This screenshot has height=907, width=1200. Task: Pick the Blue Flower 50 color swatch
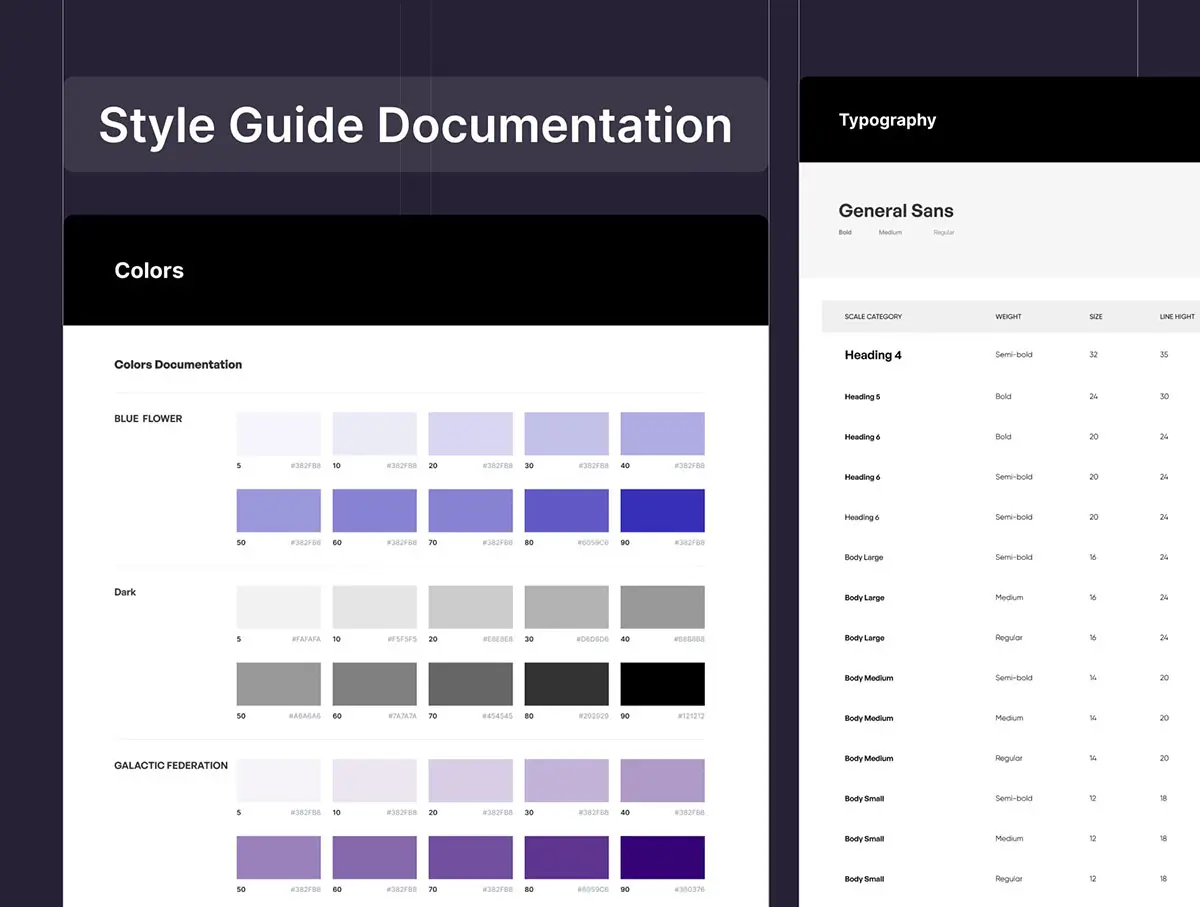click(x=278, y=510)
